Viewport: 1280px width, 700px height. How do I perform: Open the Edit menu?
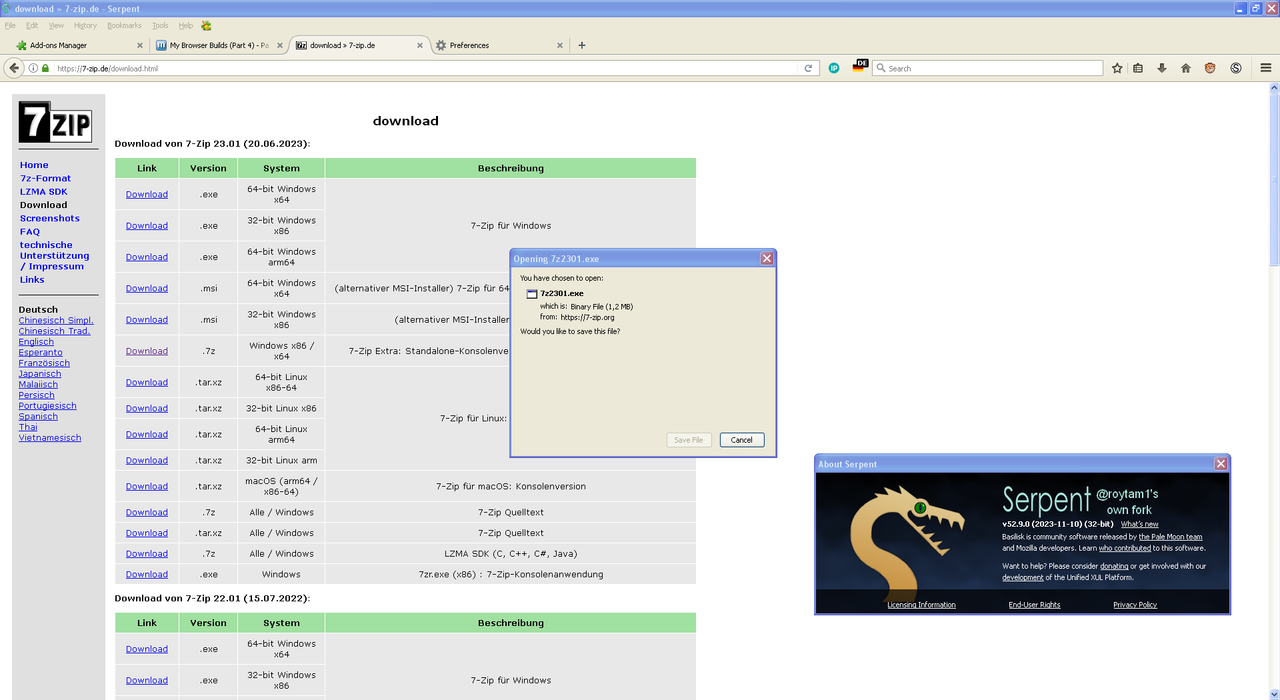click(x=32, y=25)
